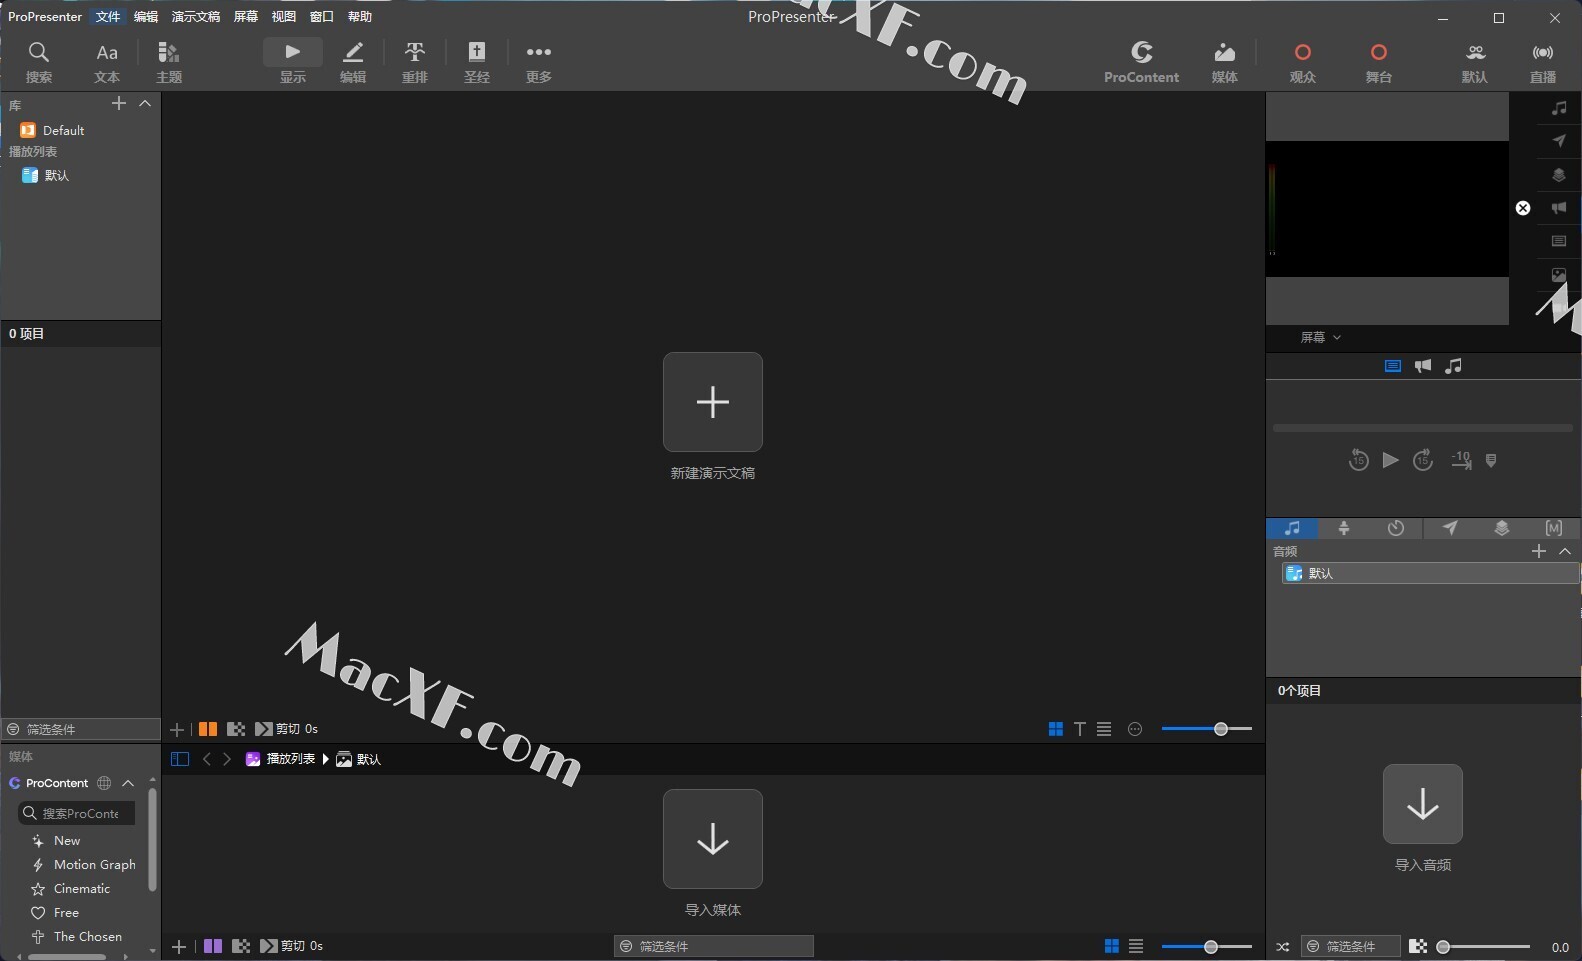Open the 演示文稿 menu

196,17
